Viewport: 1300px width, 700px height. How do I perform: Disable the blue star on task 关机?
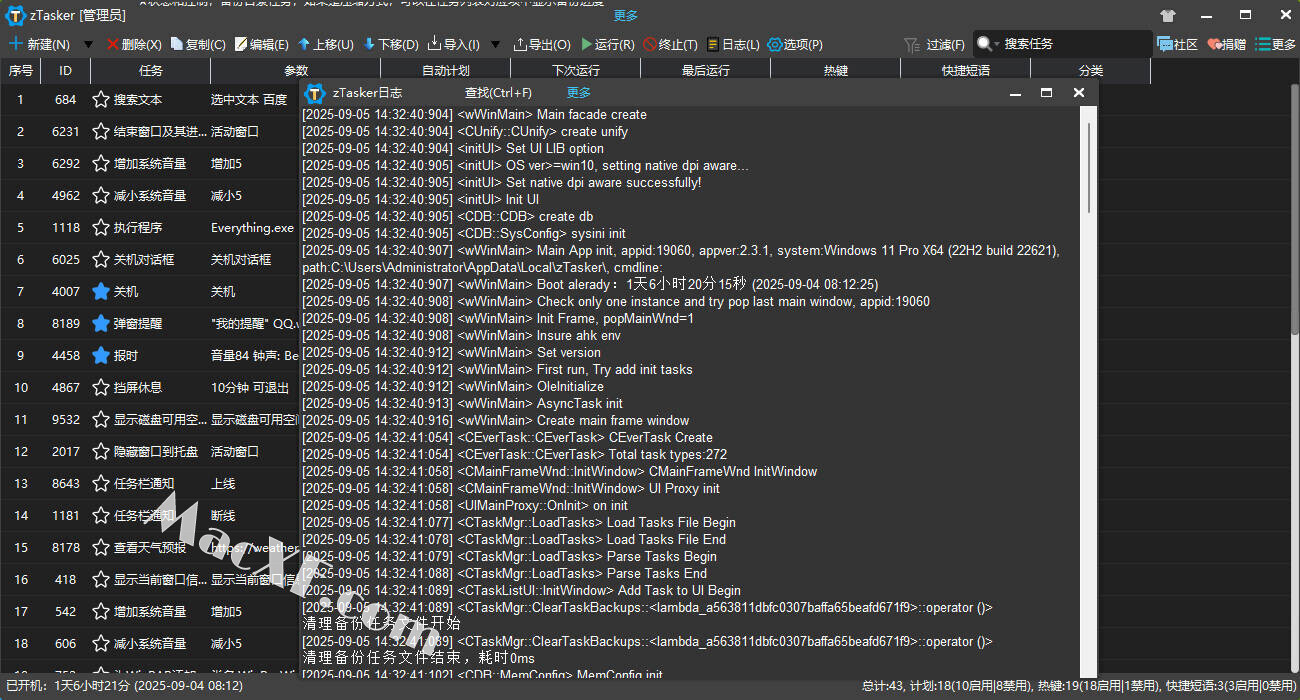[x=100, y=292]
